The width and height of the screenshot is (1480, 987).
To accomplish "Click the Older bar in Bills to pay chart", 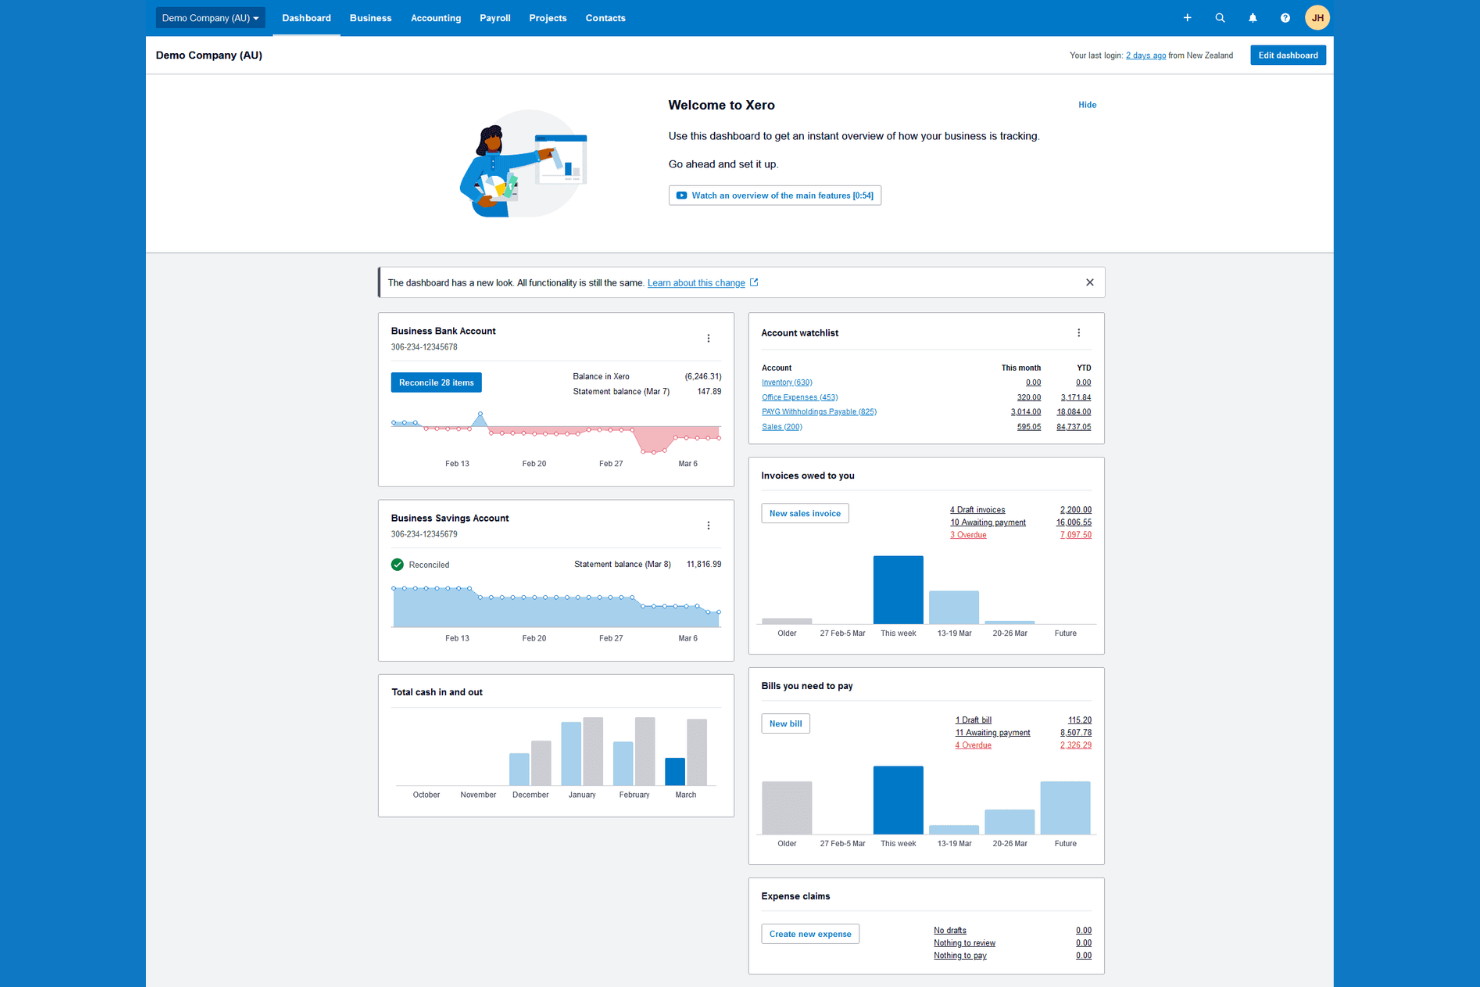I will (x=787, y=808).
